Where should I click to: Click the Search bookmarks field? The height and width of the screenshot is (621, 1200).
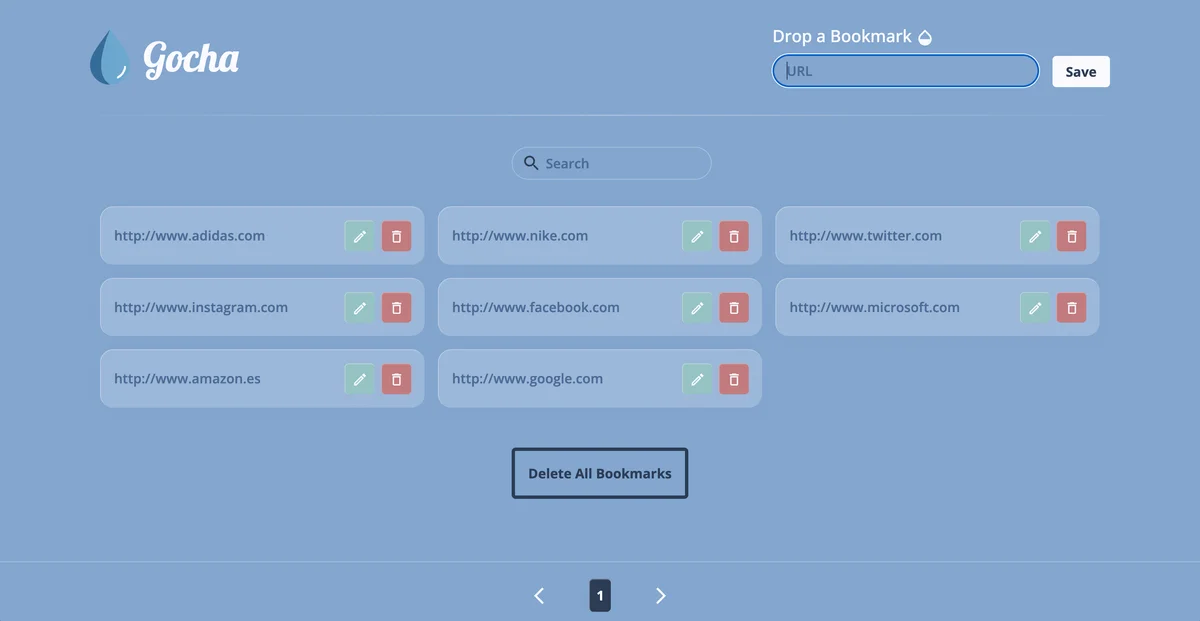pyautogui.click(x=611, y=163)
